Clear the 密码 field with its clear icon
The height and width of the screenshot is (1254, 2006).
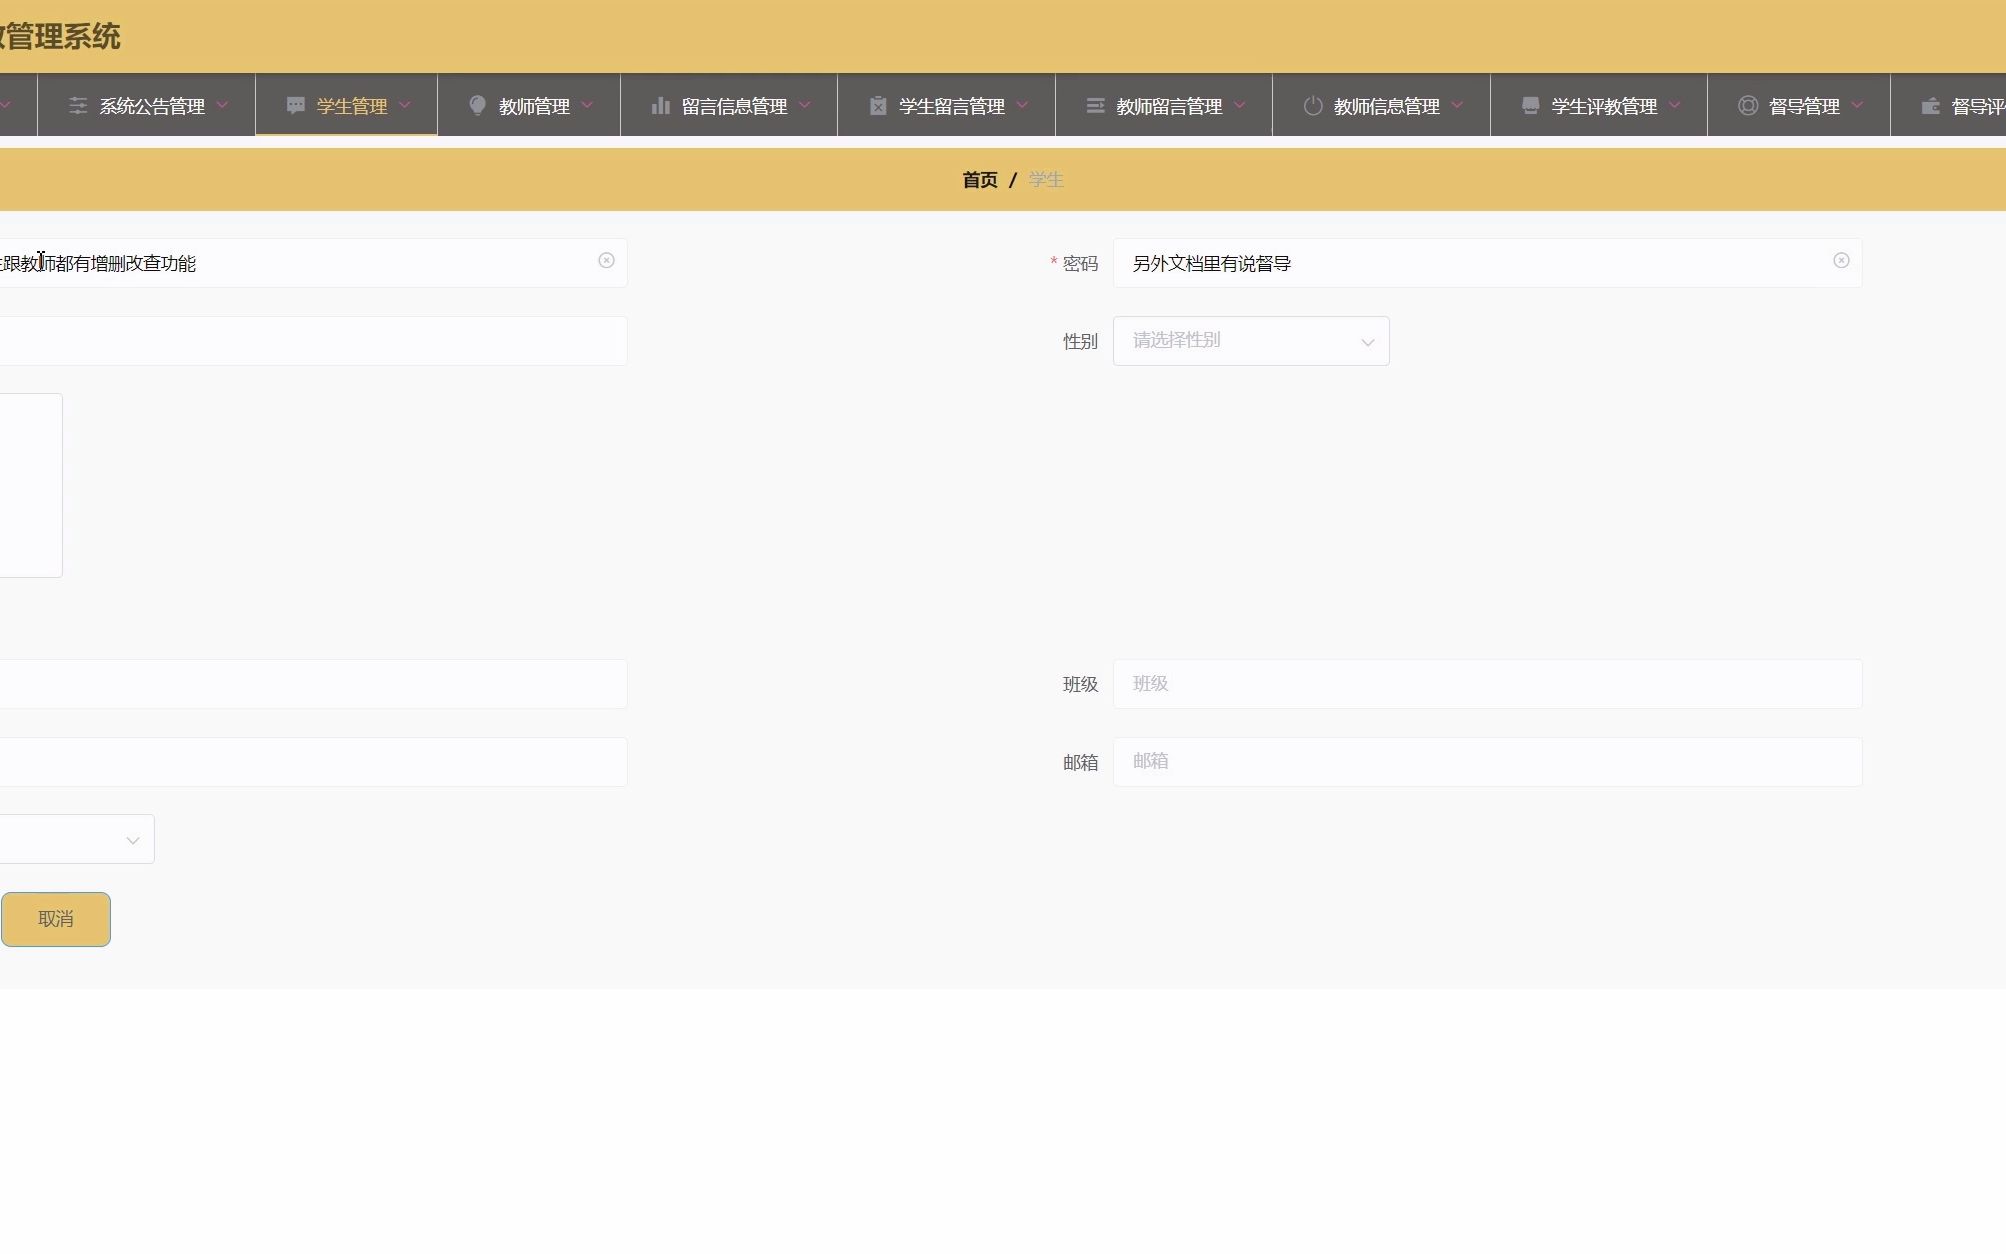(x=1841, y=261)
